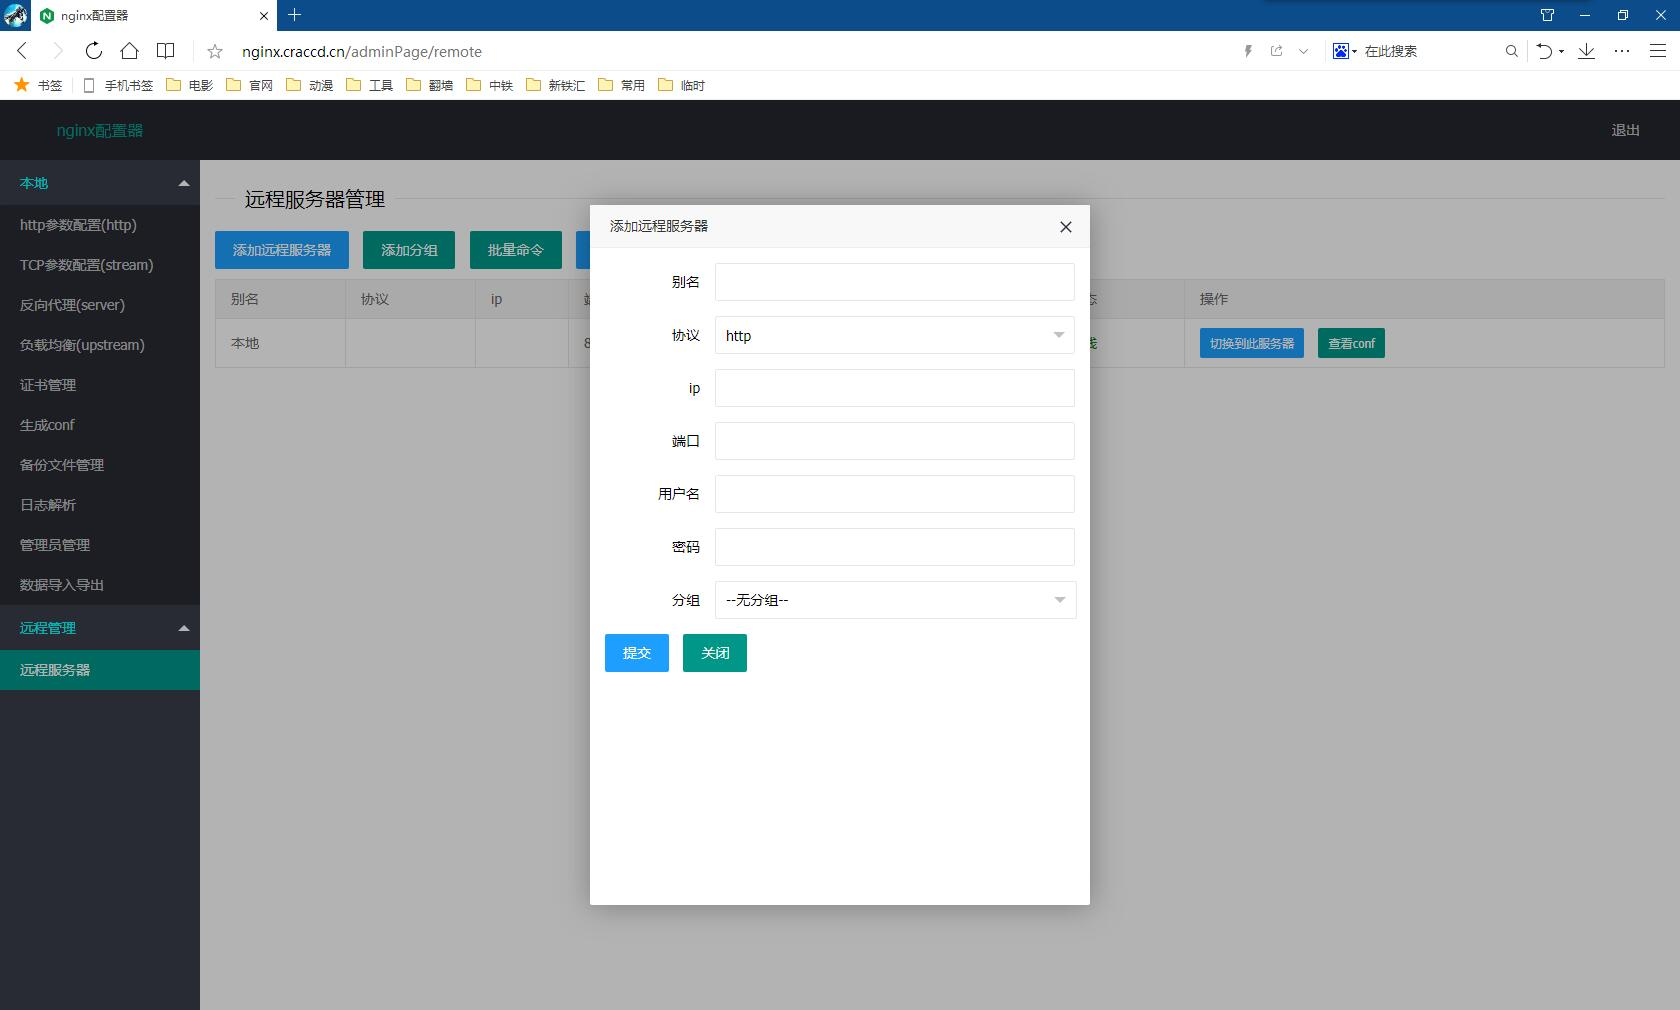Open 证书管理 in the sidebar
The image size is (1680, 1010).
point(48,385)
